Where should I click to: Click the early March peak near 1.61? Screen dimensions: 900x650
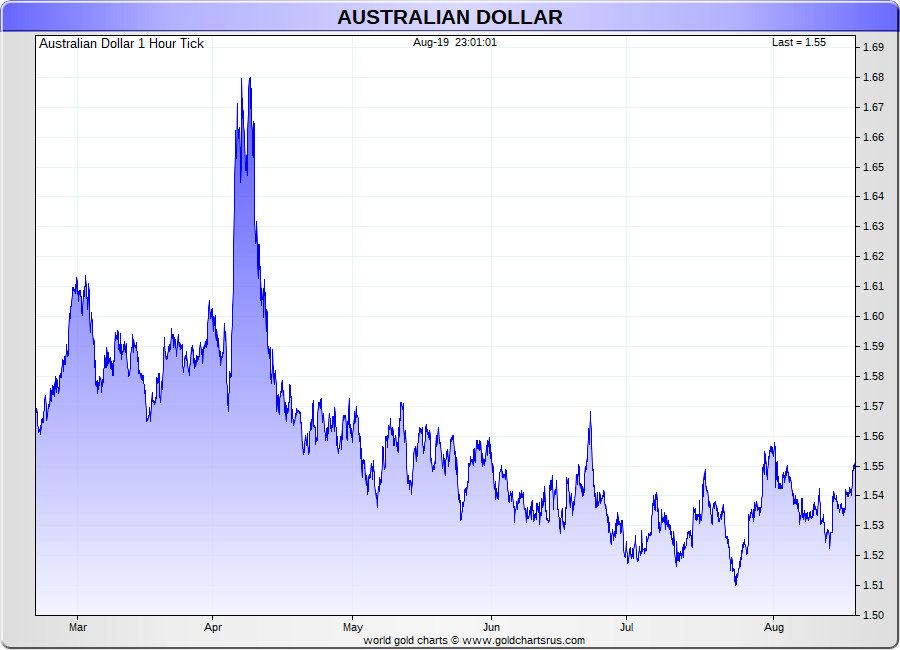coord(85,278)
